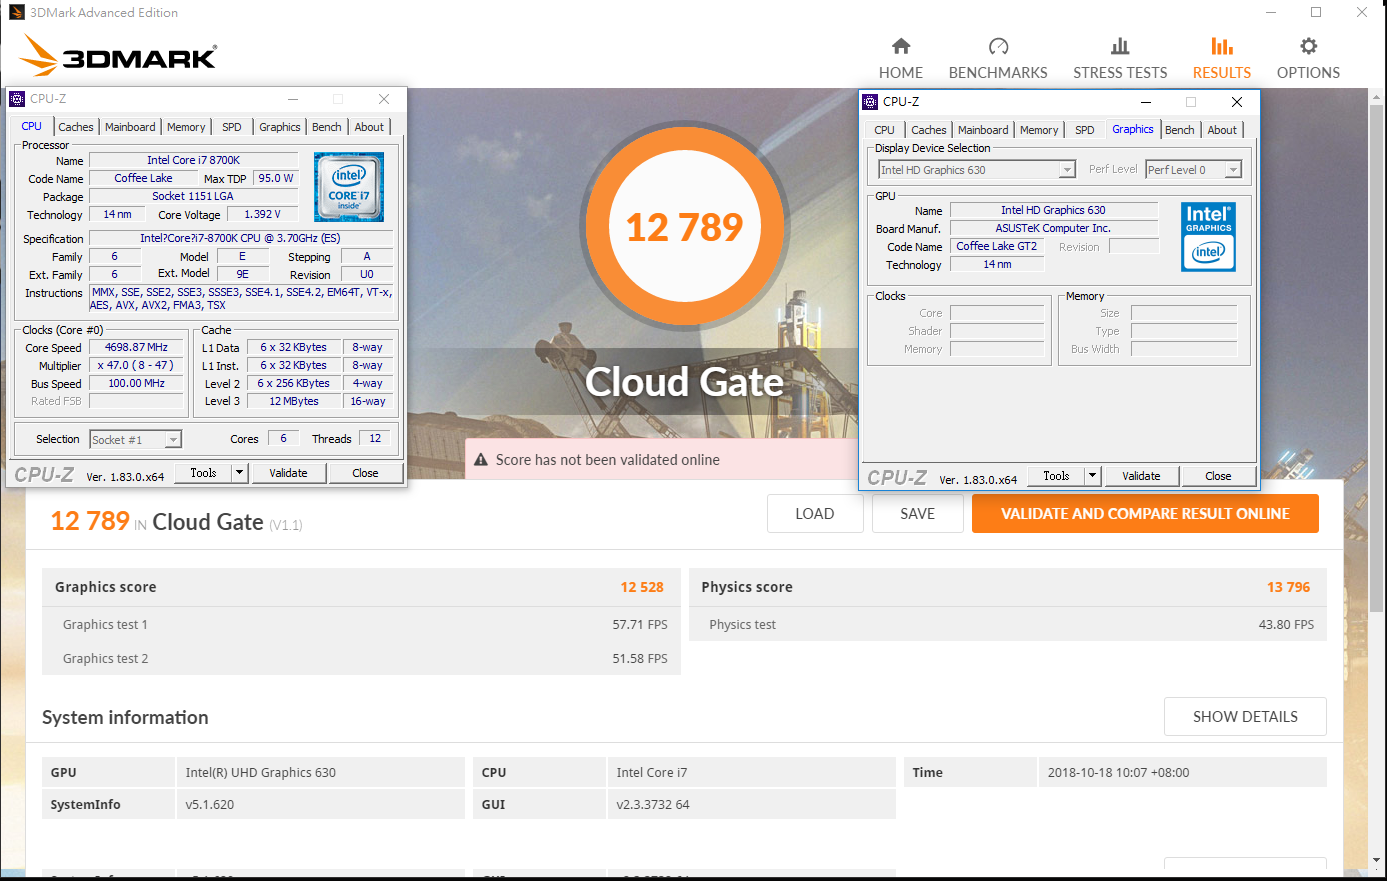Click the left CPU-Z window app icon
This screenshot has height=881, width=1387.
(17, 99)
